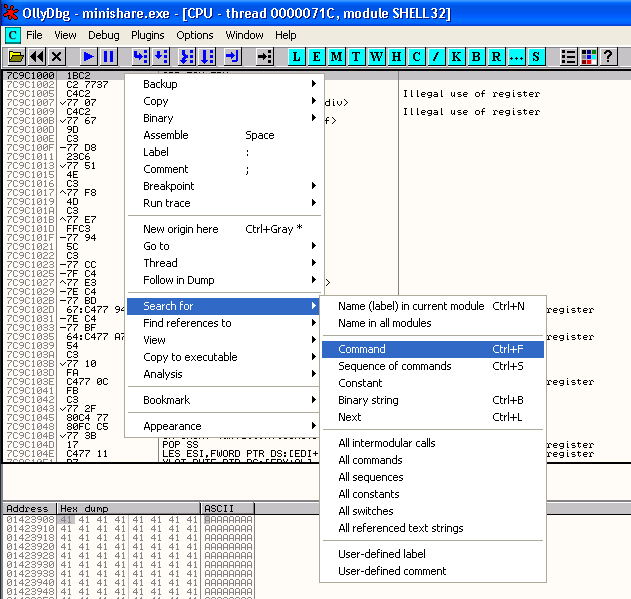Image resolution: width=631 pixels, height=599 pixels.
Task: Click the Trace into icon
Action: click(x=186, y=57)
